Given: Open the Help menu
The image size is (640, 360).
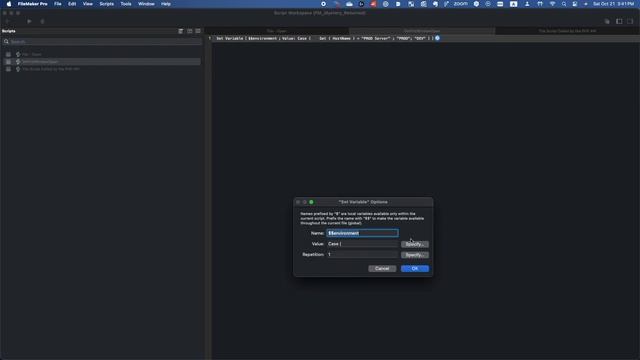Looking at the screenshot, I should click(x=166, y=4).
